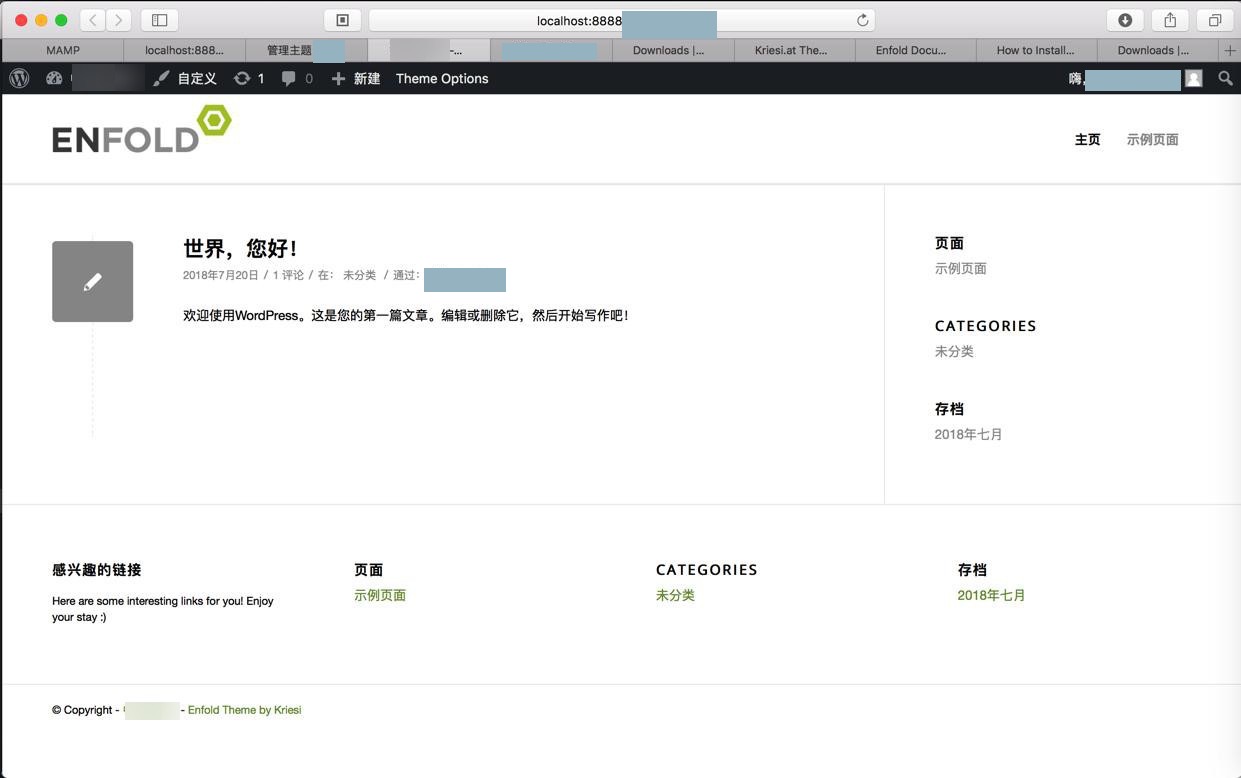Go forward with Safari's forward arrow
Viewport: 1241px width, 778px height.
click(x=119, y=20)
